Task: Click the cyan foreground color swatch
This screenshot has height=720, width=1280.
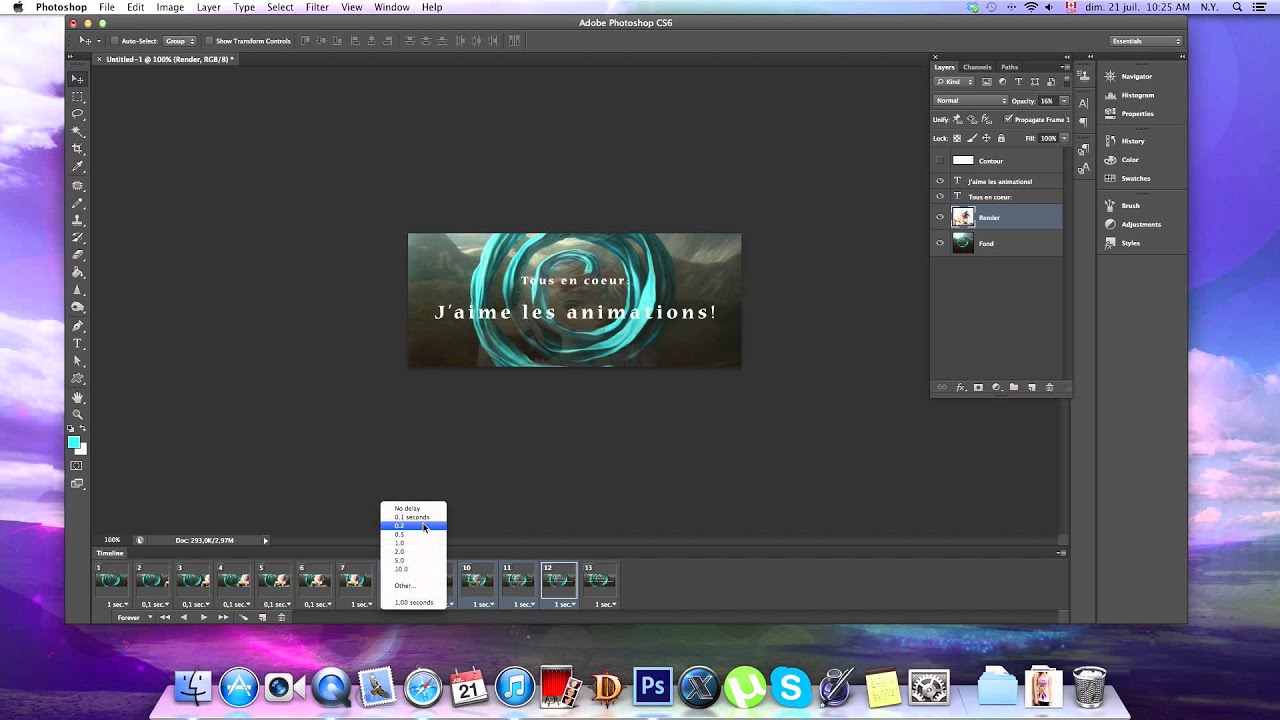Action: pyautogui.click(x=74, y=440)
